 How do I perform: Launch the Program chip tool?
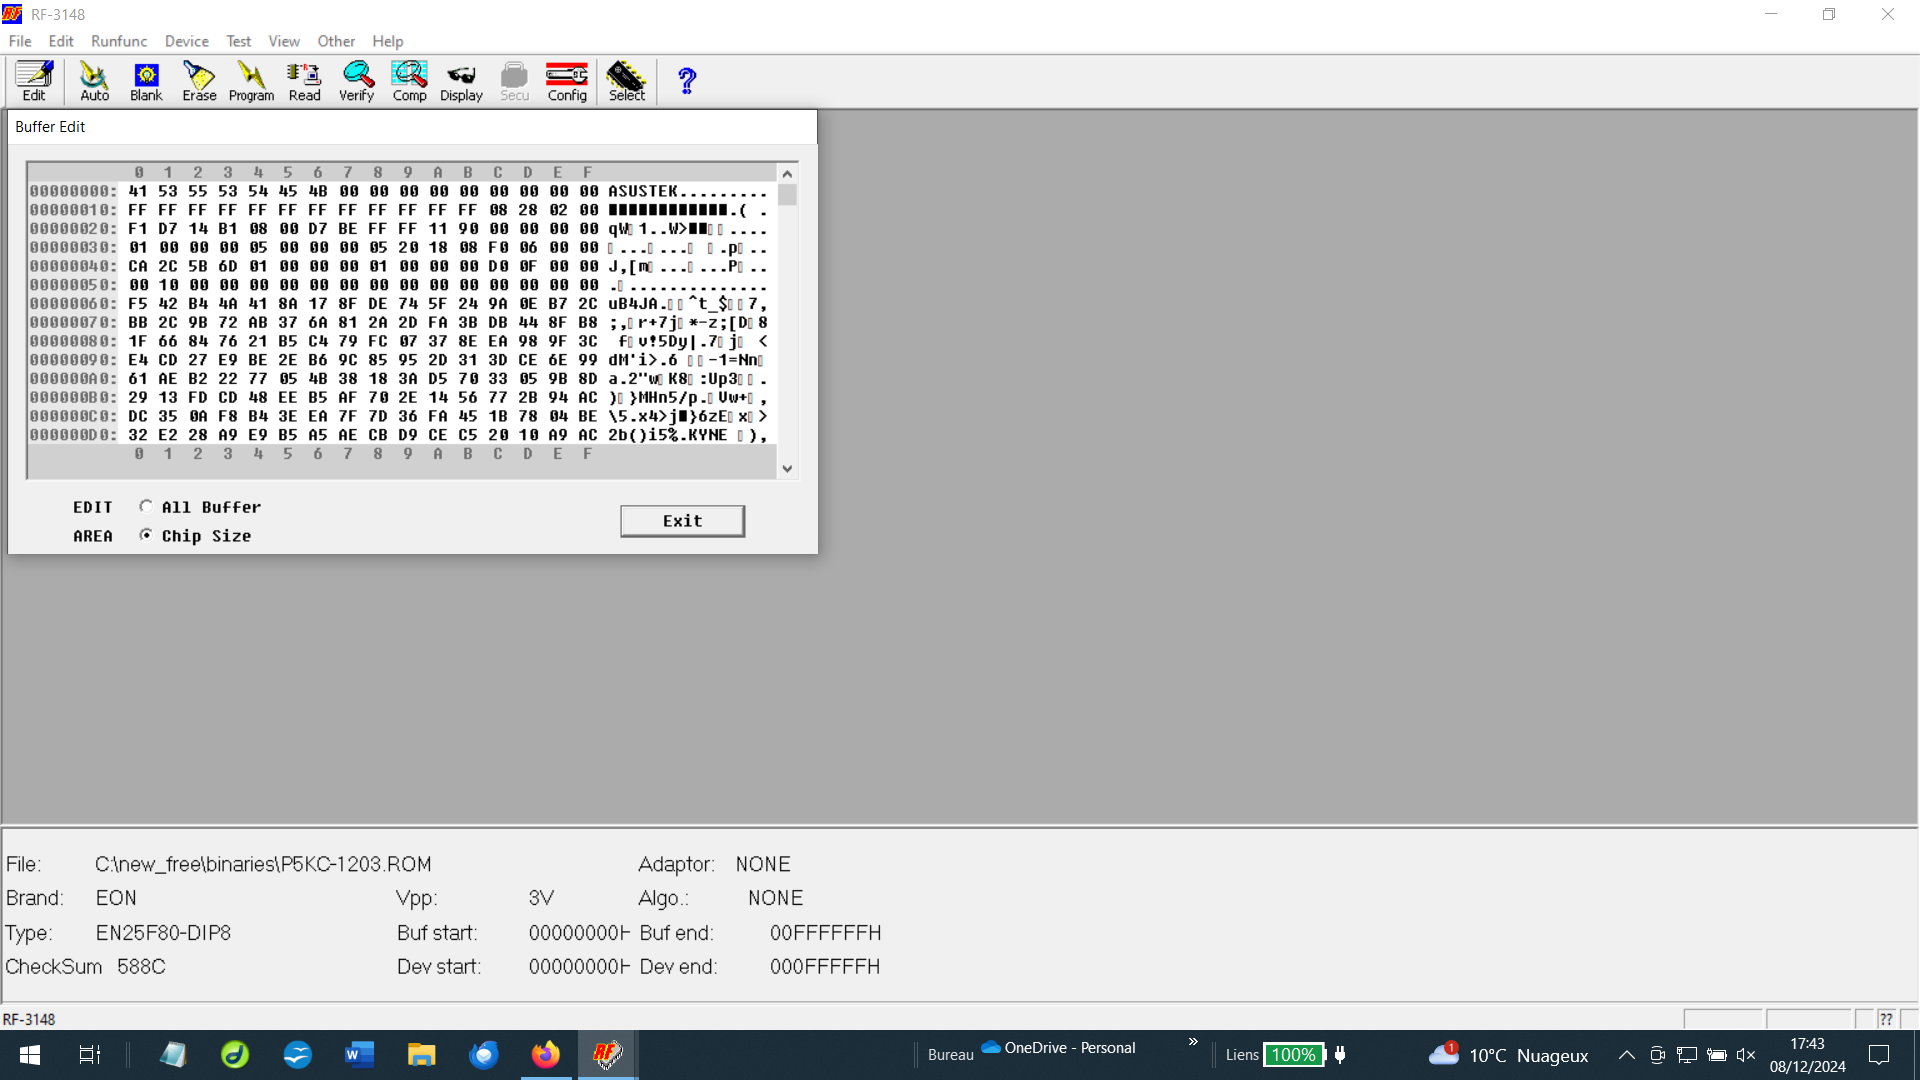[251, 81]
